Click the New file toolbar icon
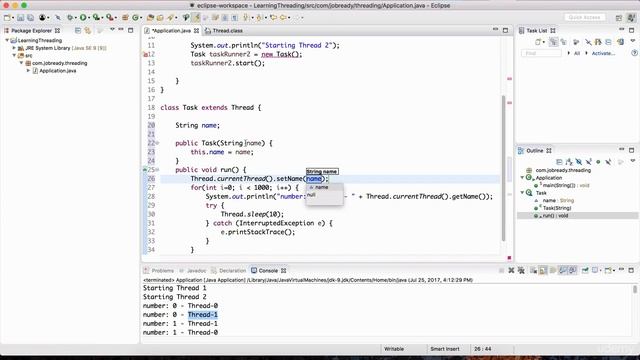The width and height of the screenshot is (640, 360). (x=7, y=18)
